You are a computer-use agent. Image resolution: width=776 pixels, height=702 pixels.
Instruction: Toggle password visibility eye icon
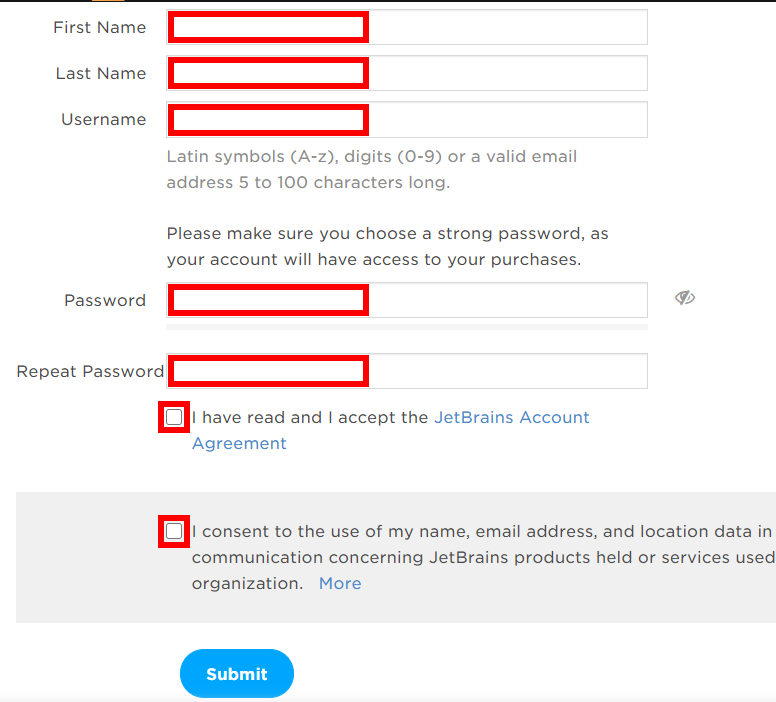685,298
